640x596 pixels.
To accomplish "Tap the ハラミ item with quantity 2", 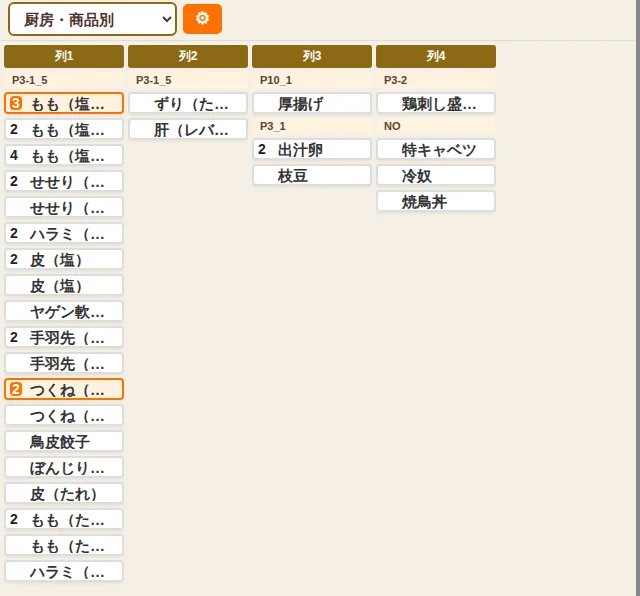I will click(64, 234).
